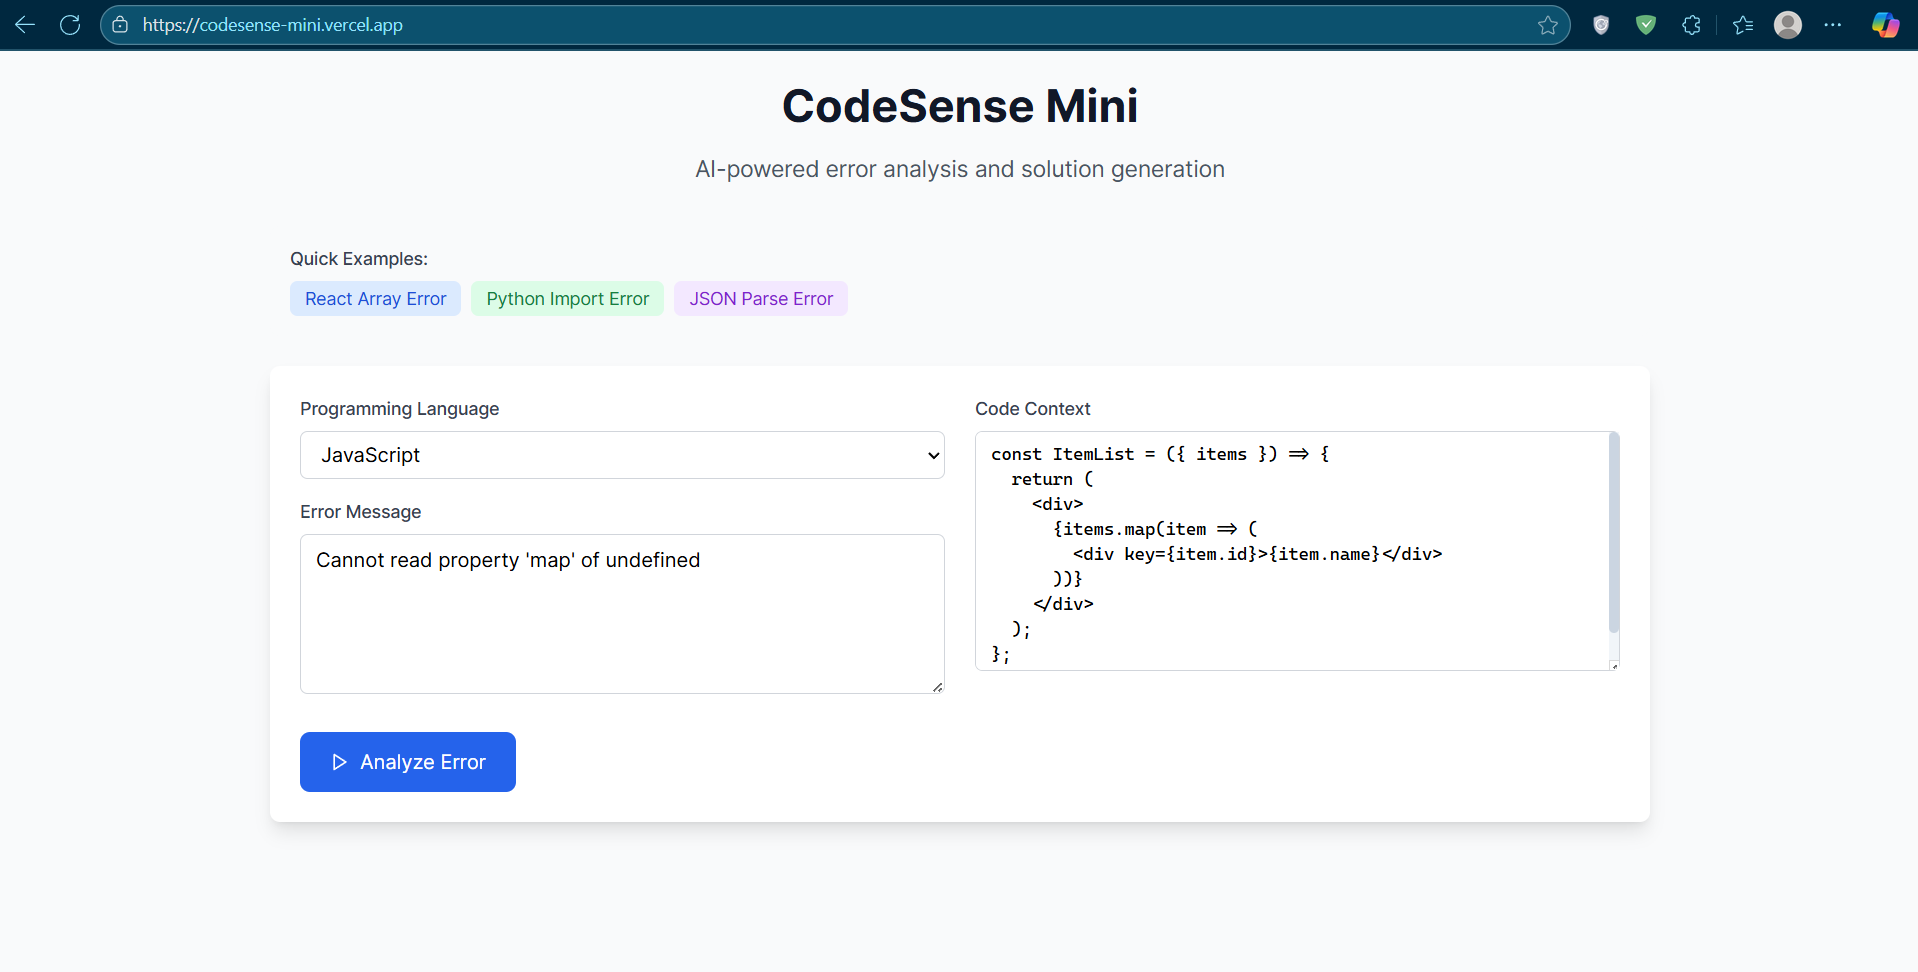Click the browser back arrow icon
1918x972 pixels.
coord(25,25)
